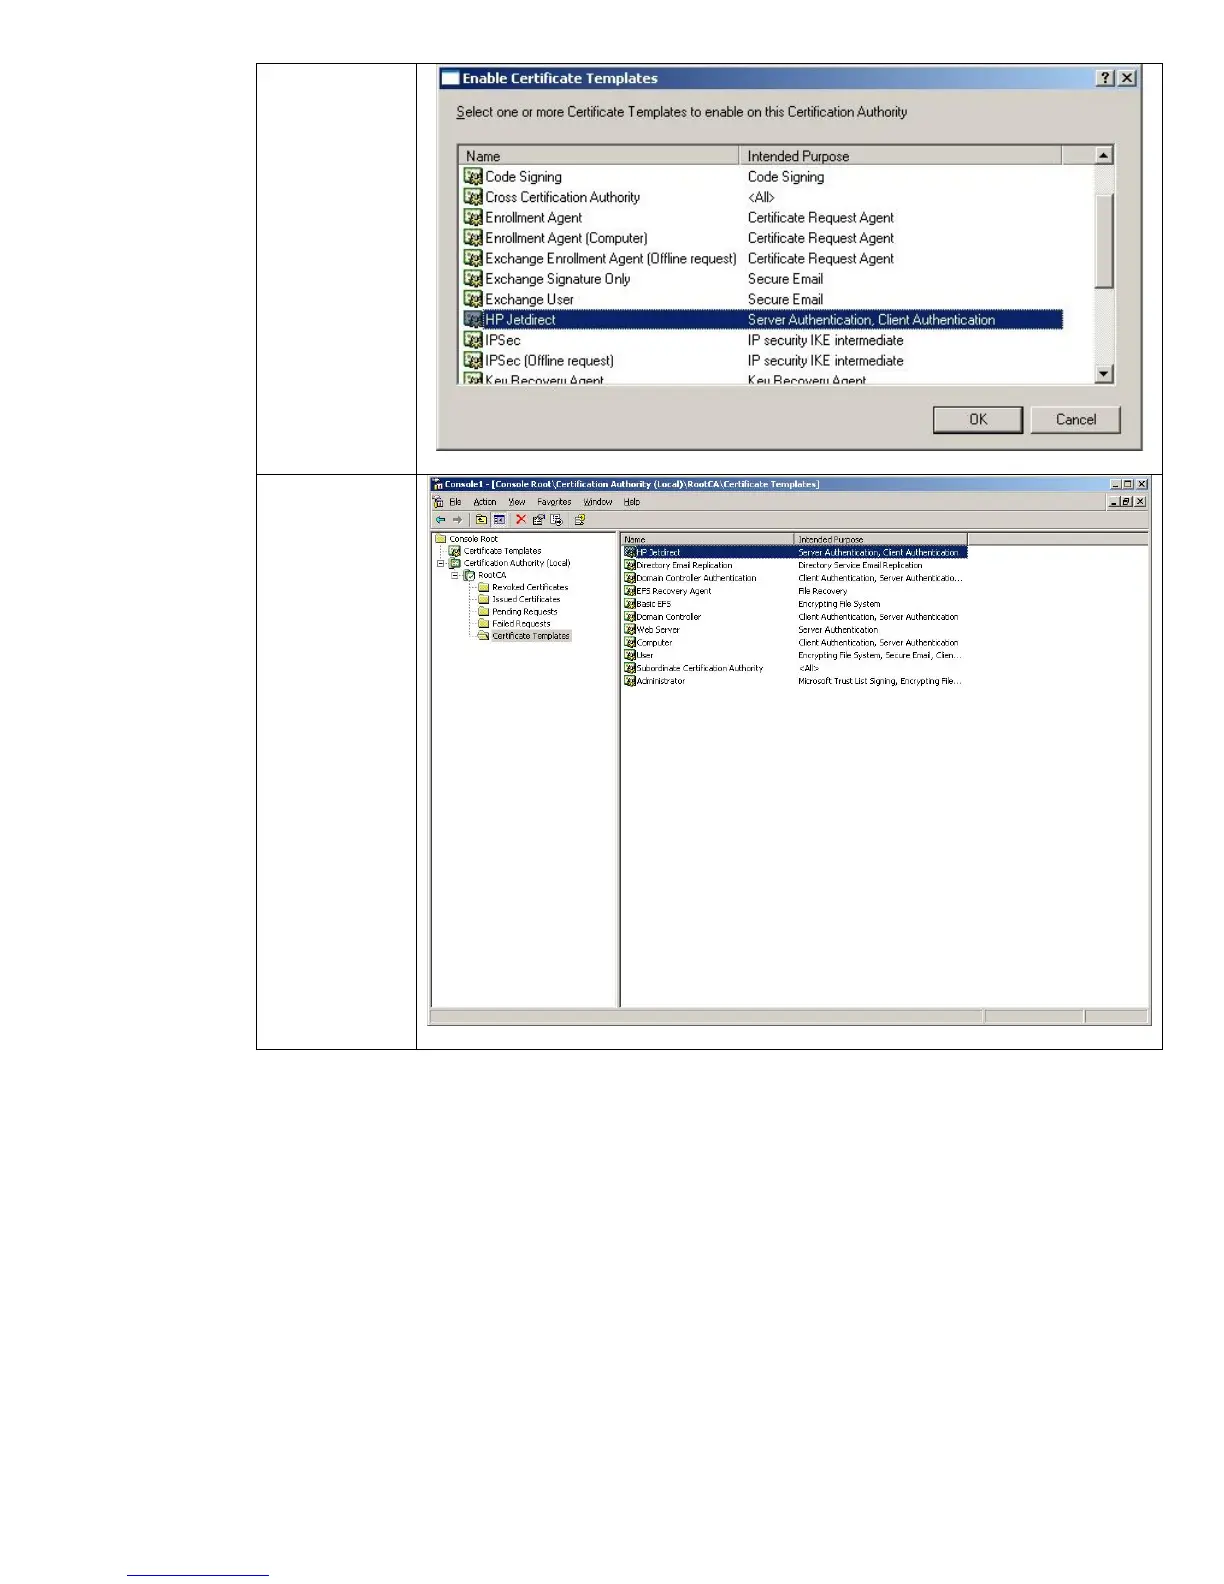1224x1584 pixels.
Task: Toggle the Show/Hide Console Tree toolbar icon
Action: pyautogui.click(x=498, y=520)
